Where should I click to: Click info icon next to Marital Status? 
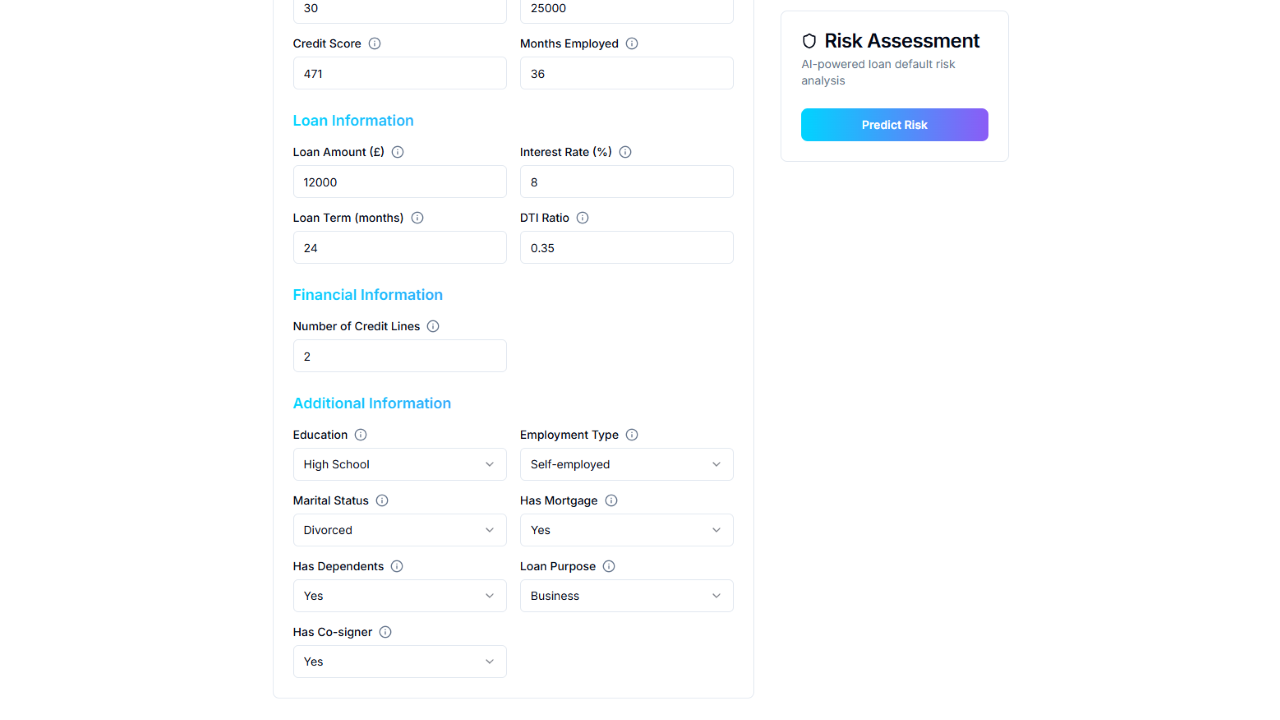[x=382, y=501]
